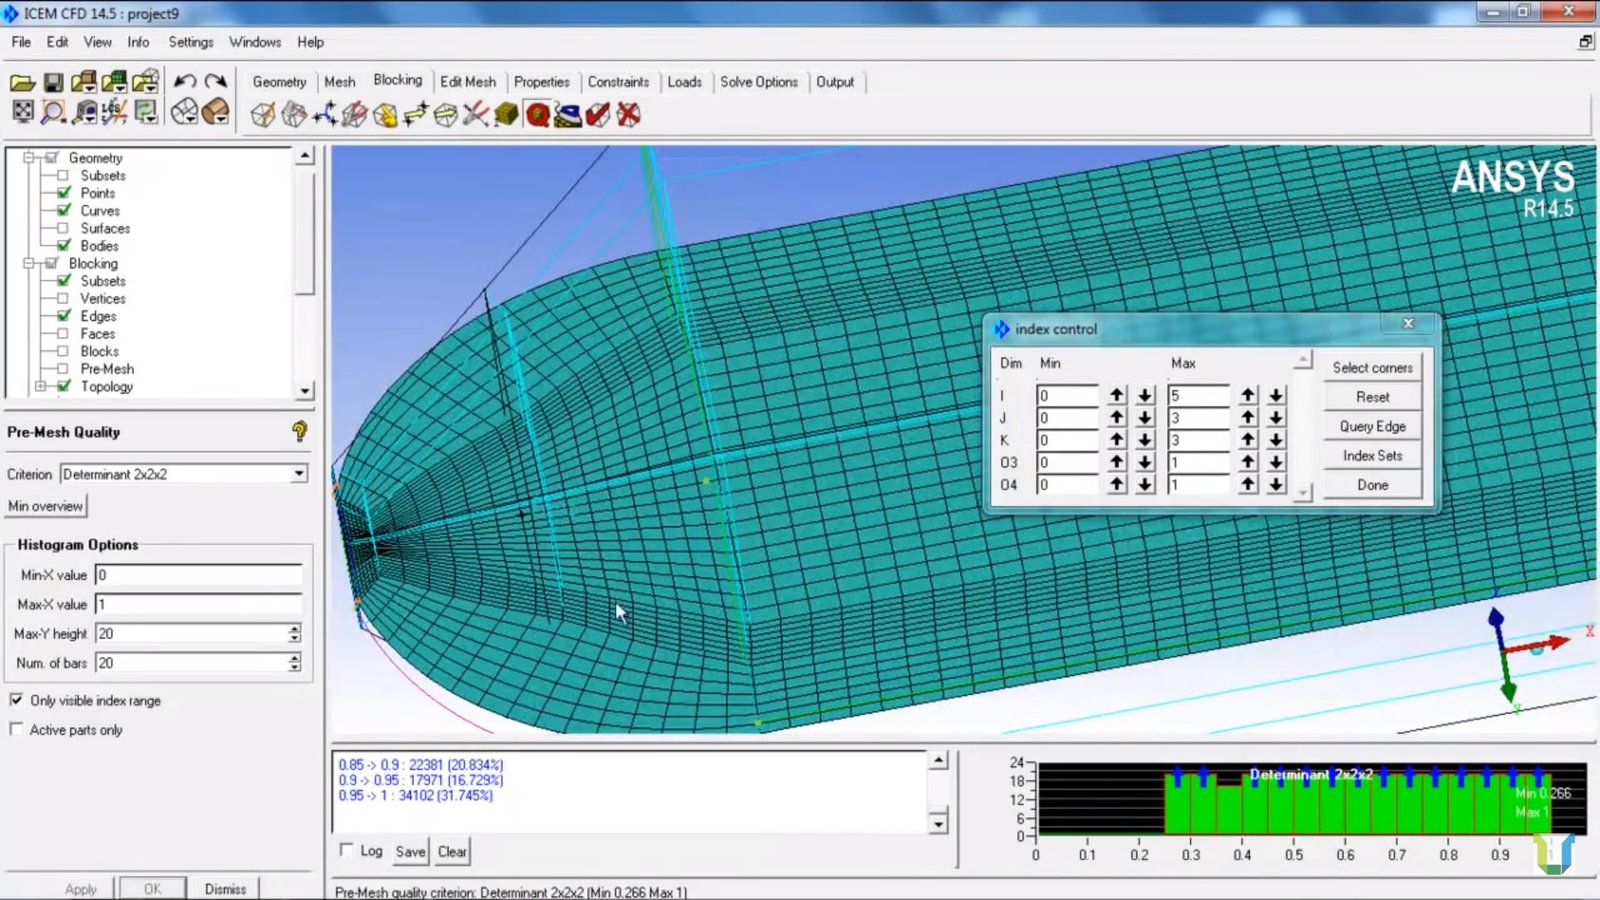
Task: Switch to Edit Mesh tab
Action: click(x=468, y=82)
